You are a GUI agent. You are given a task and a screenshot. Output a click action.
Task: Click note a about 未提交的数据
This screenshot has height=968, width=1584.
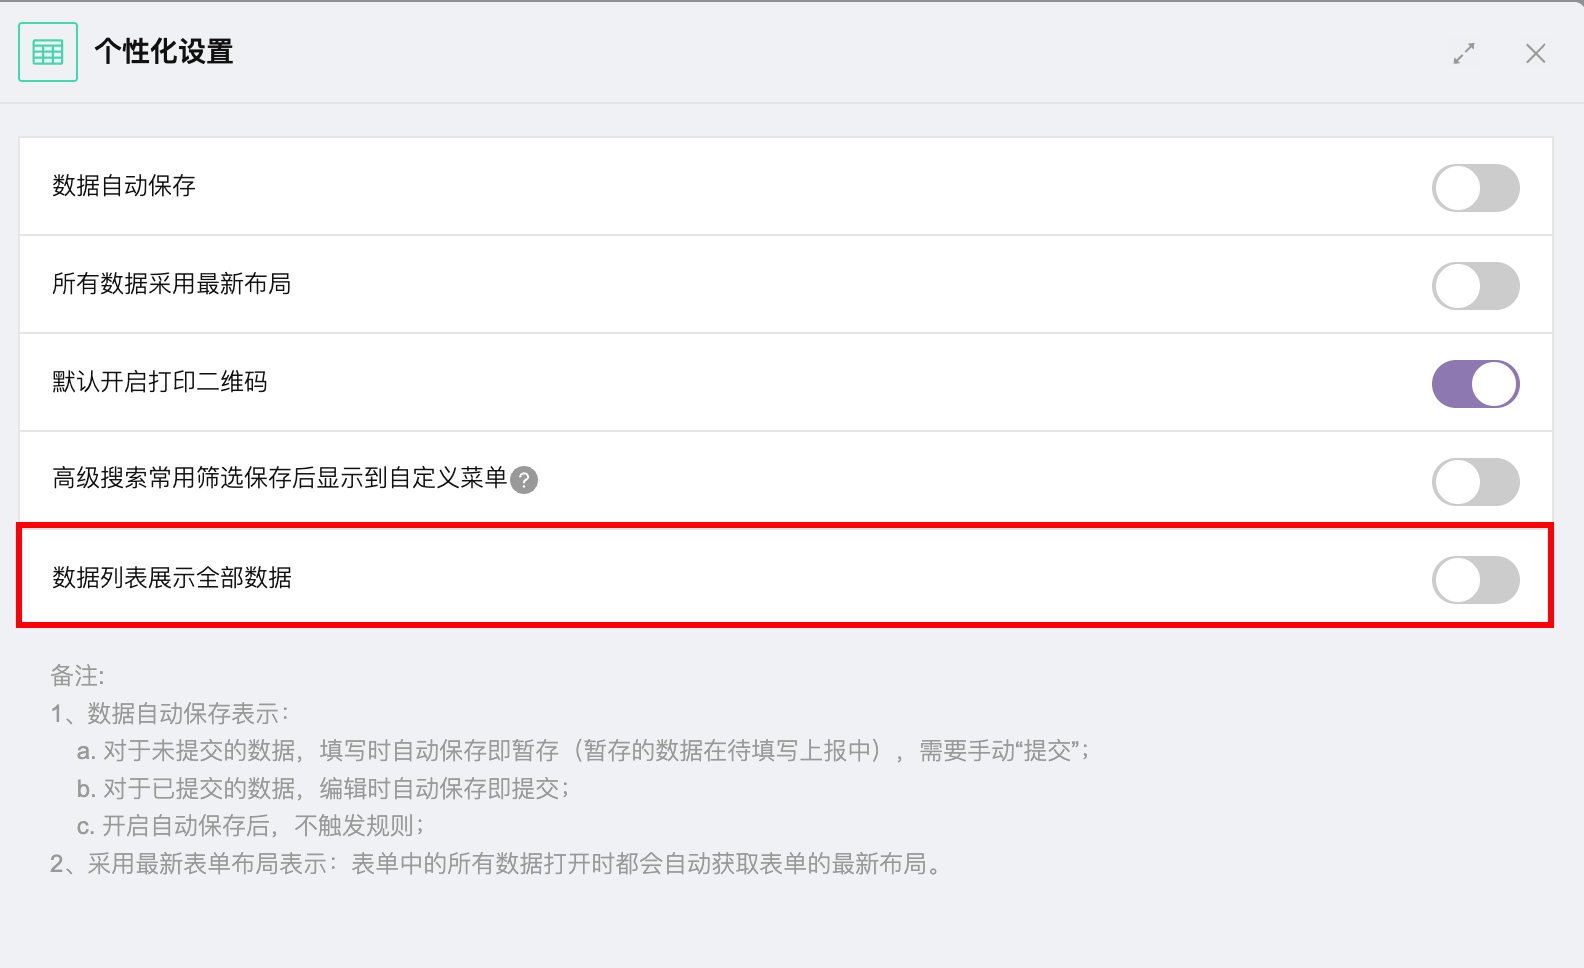pos(583,751)
